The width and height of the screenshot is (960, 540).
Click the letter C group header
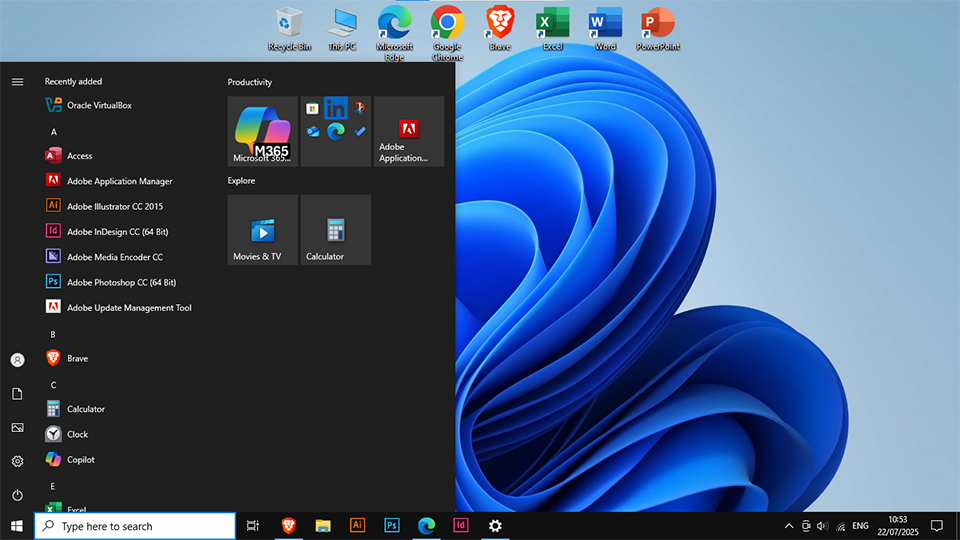(53, 385)
